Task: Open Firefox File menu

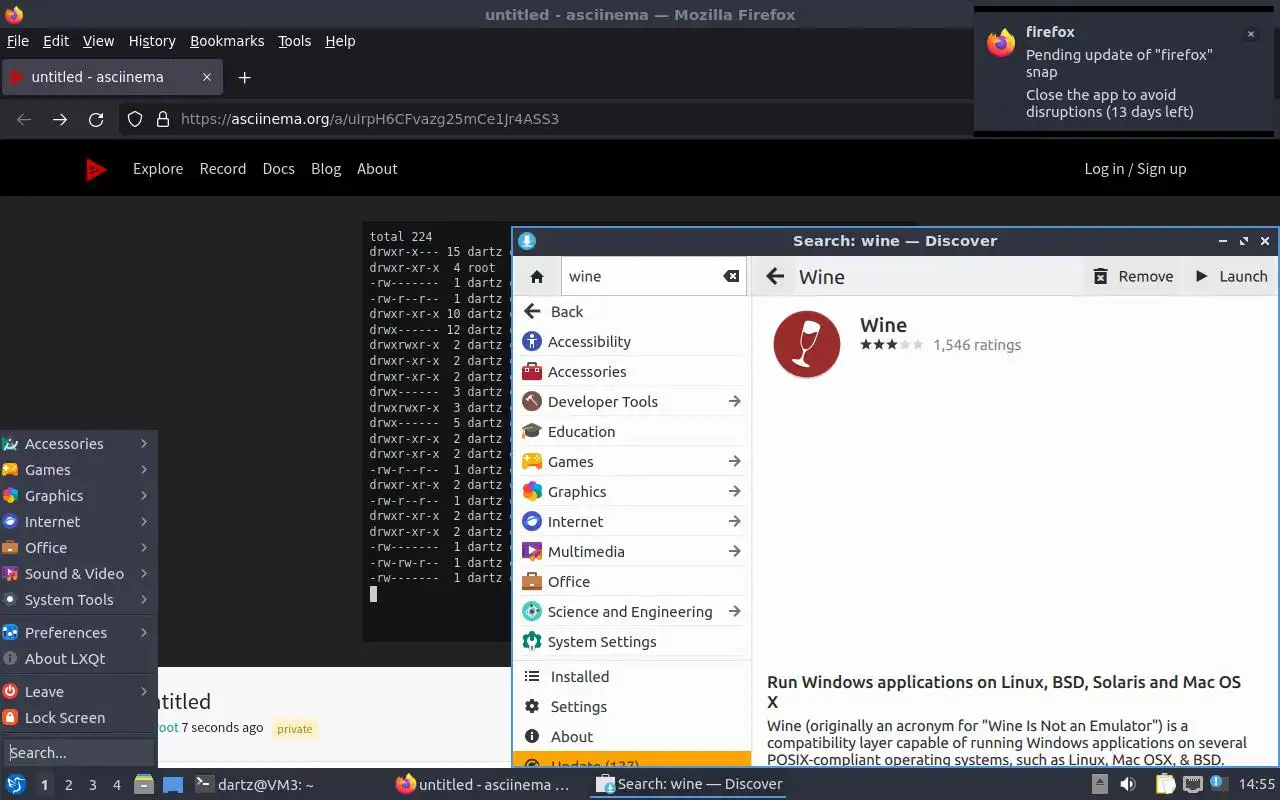Action: (18, 41)
